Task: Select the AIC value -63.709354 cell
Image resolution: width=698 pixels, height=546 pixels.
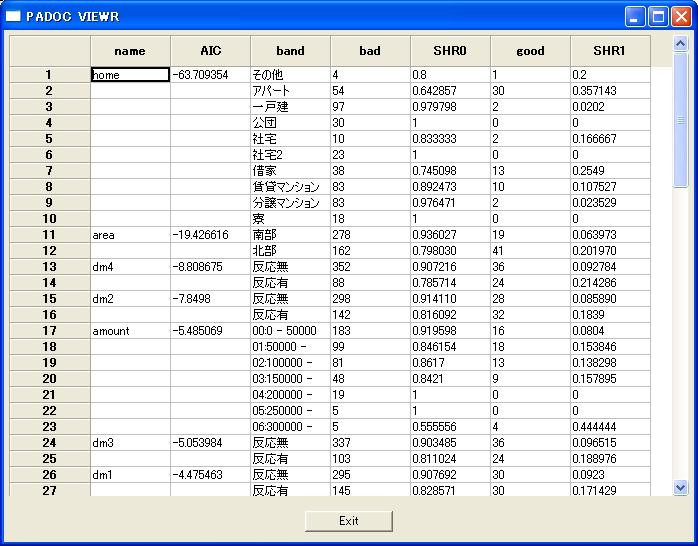Action: point(210,75)
